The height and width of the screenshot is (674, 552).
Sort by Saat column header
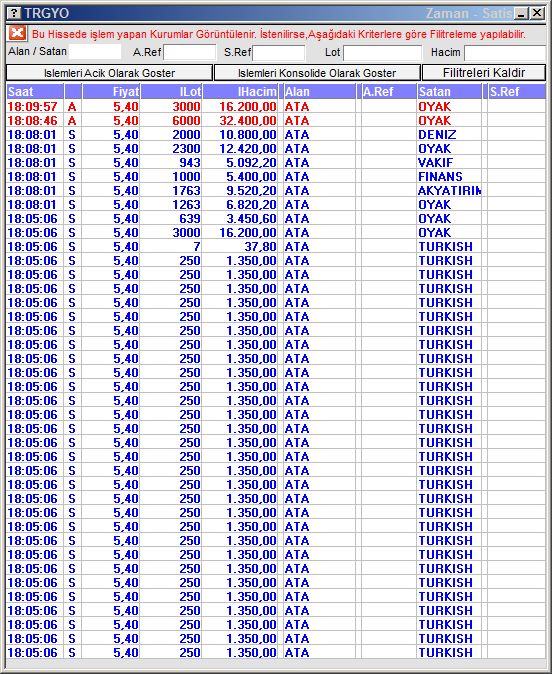pos(35,92)
